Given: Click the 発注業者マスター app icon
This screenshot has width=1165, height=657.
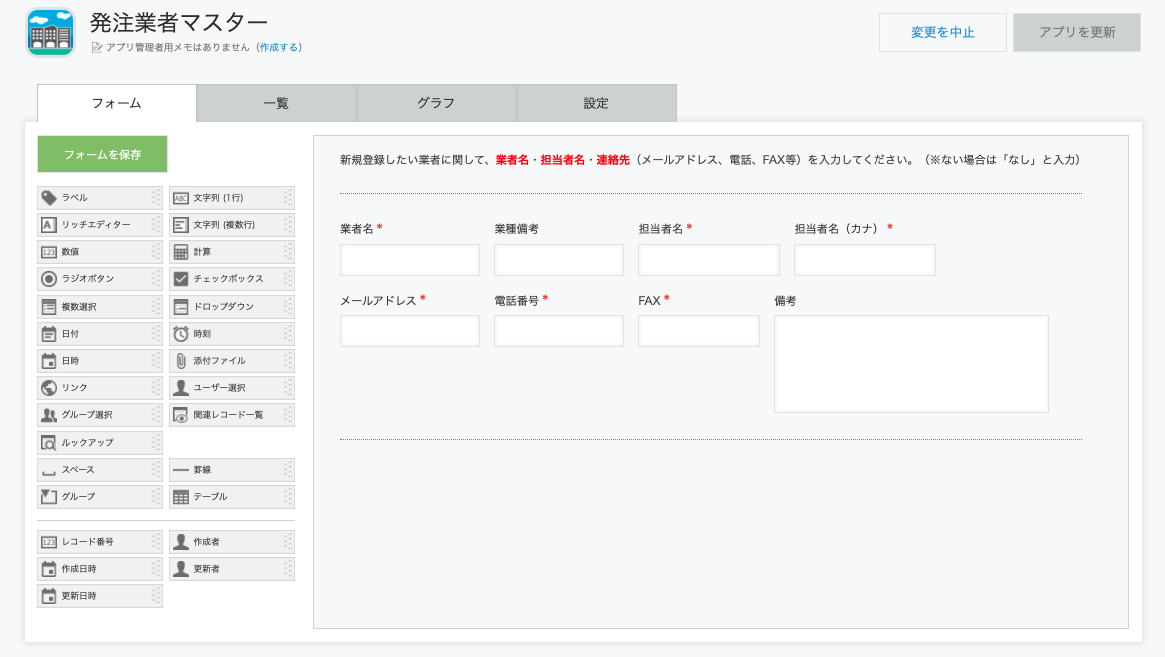Looking at the screenshot, I should point(50,32).
